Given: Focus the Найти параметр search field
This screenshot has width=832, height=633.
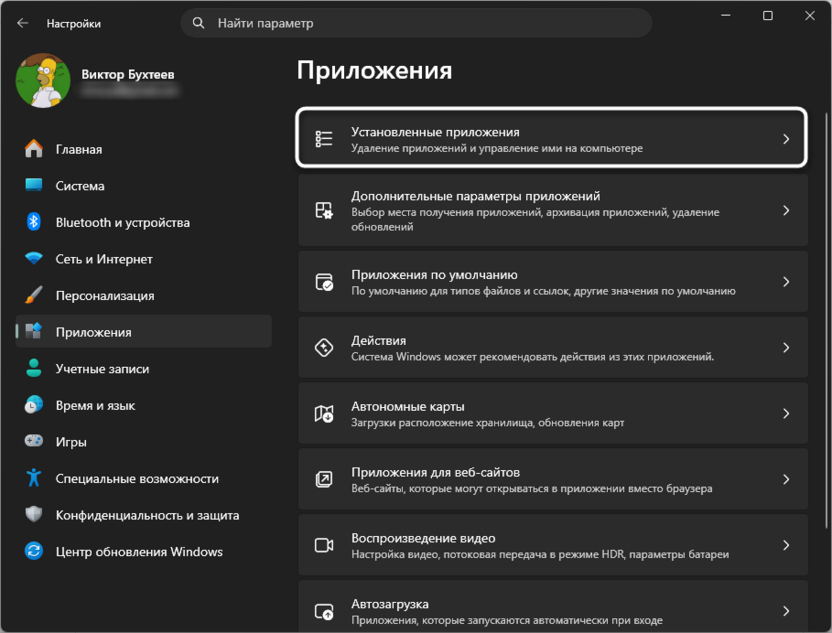Looking at the screenshot, I should (416, 23).
